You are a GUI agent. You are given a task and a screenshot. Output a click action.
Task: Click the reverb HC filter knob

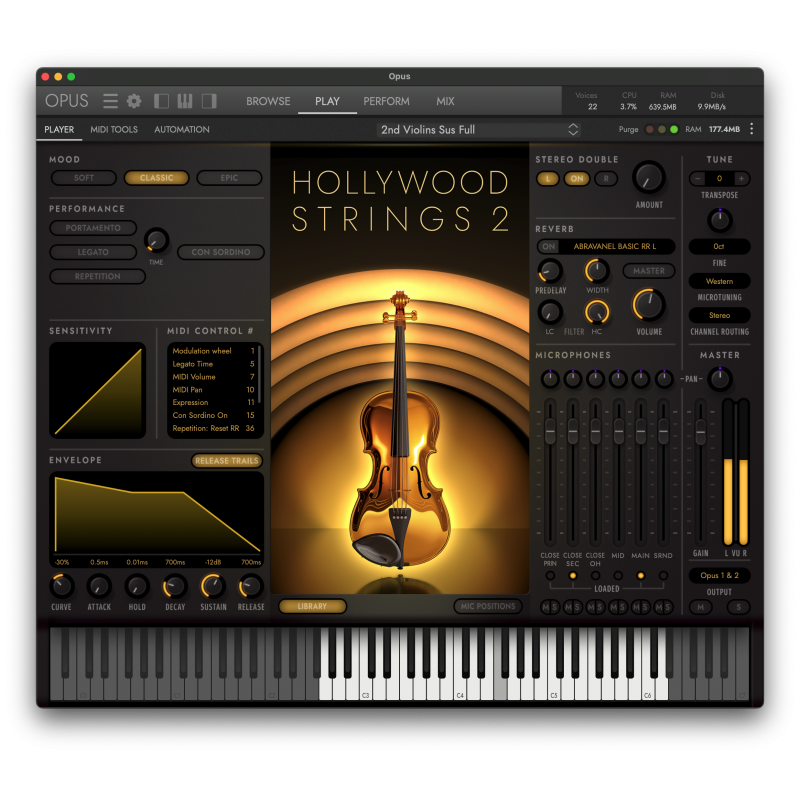(x=596, y=312)
